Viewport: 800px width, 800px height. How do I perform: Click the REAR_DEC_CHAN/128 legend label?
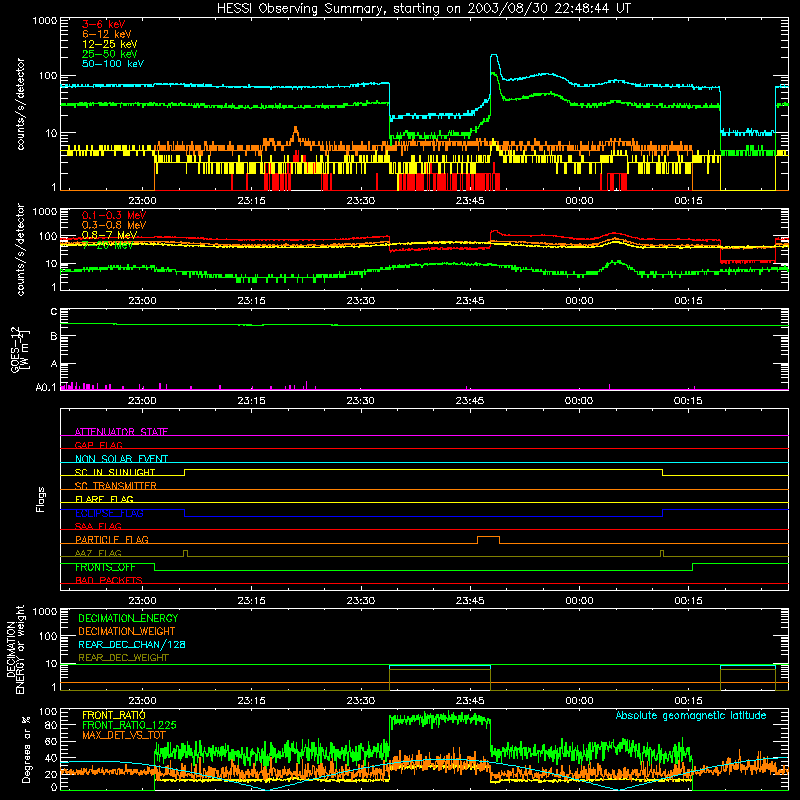132,644
